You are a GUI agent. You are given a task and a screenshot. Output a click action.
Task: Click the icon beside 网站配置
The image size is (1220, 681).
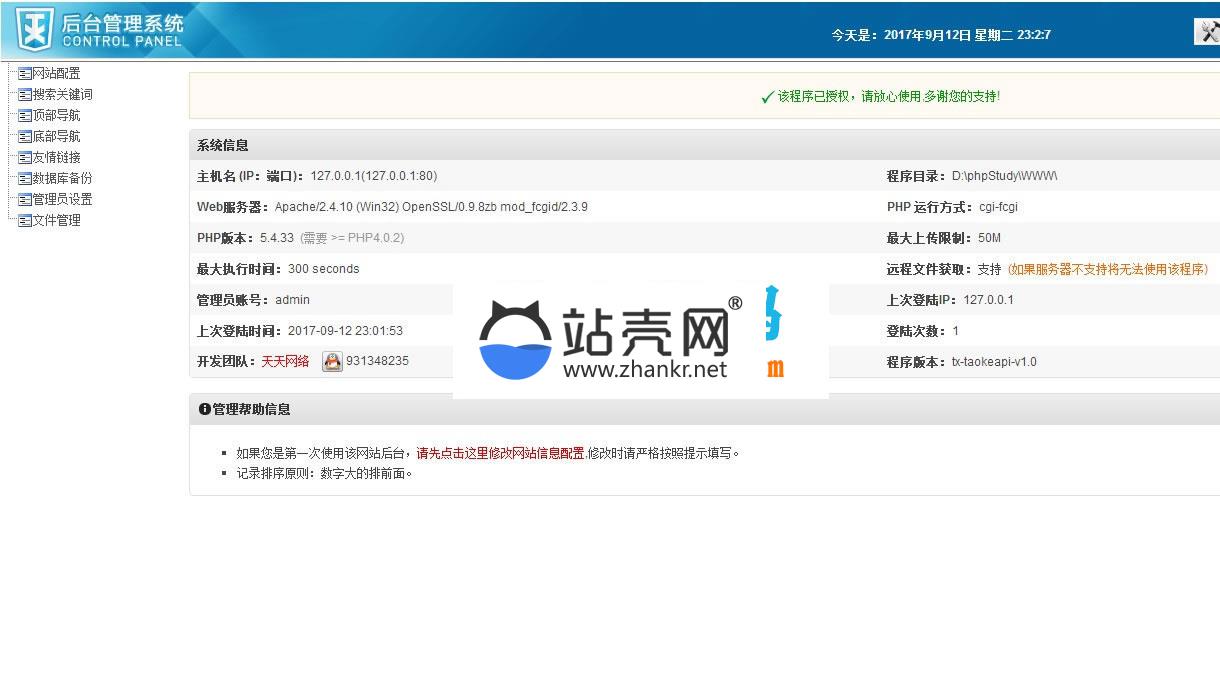24,73
